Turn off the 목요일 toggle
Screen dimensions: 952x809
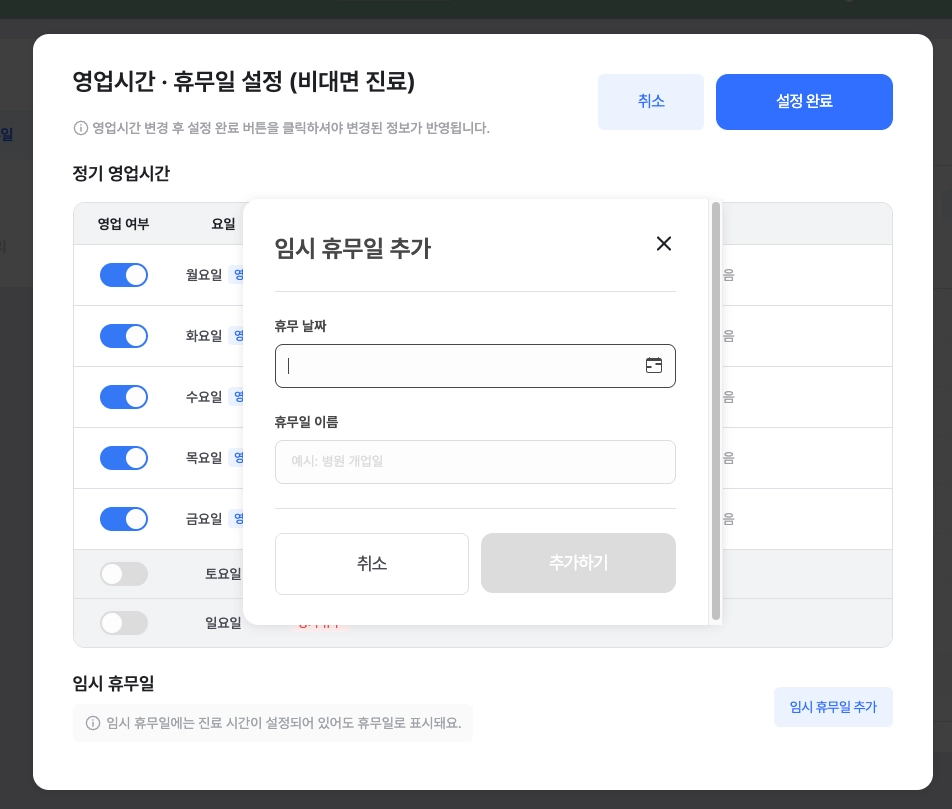coord(124,458)
